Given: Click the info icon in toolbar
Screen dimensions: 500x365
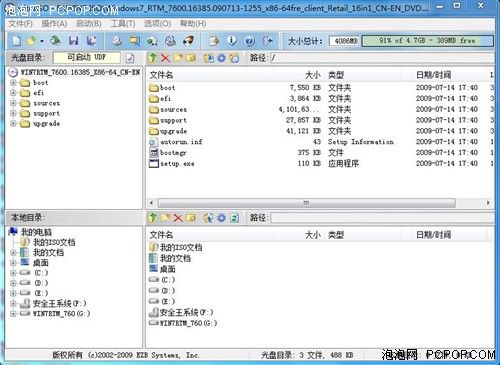Looking at the screenshot, I should (x=232, y=41).
